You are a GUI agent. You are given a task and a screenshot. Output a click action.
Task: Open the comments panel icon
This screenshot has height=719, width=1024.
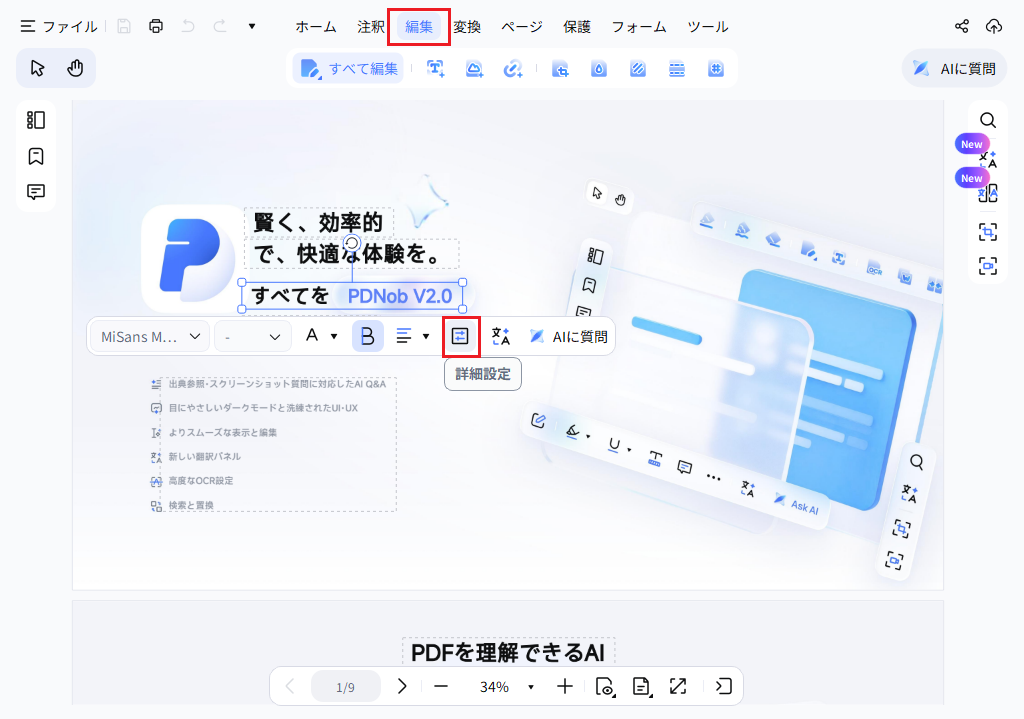pos(36,192)
